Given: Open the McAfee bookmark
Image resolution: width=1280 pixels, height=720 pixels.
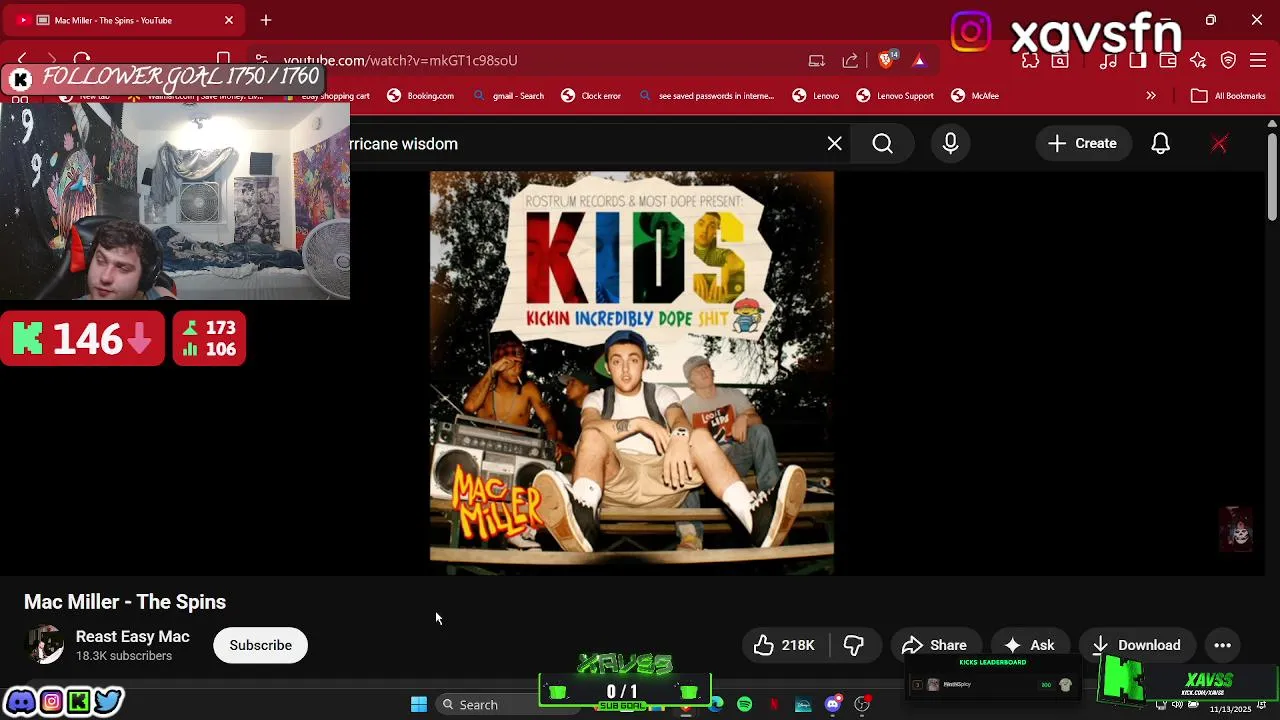Looking at the screenshot, I should tap(975, 96).
